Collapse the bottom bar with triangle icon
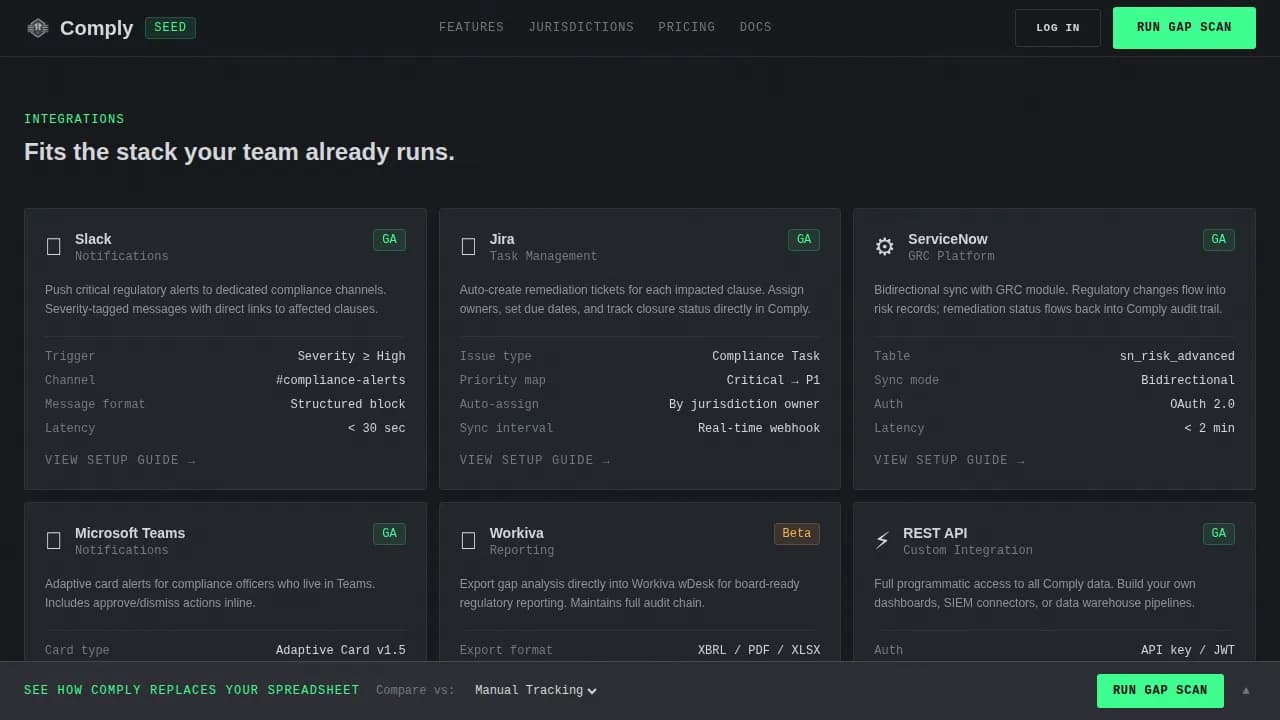Screen dimensions: 1280x720 (x=1246, y=690)
